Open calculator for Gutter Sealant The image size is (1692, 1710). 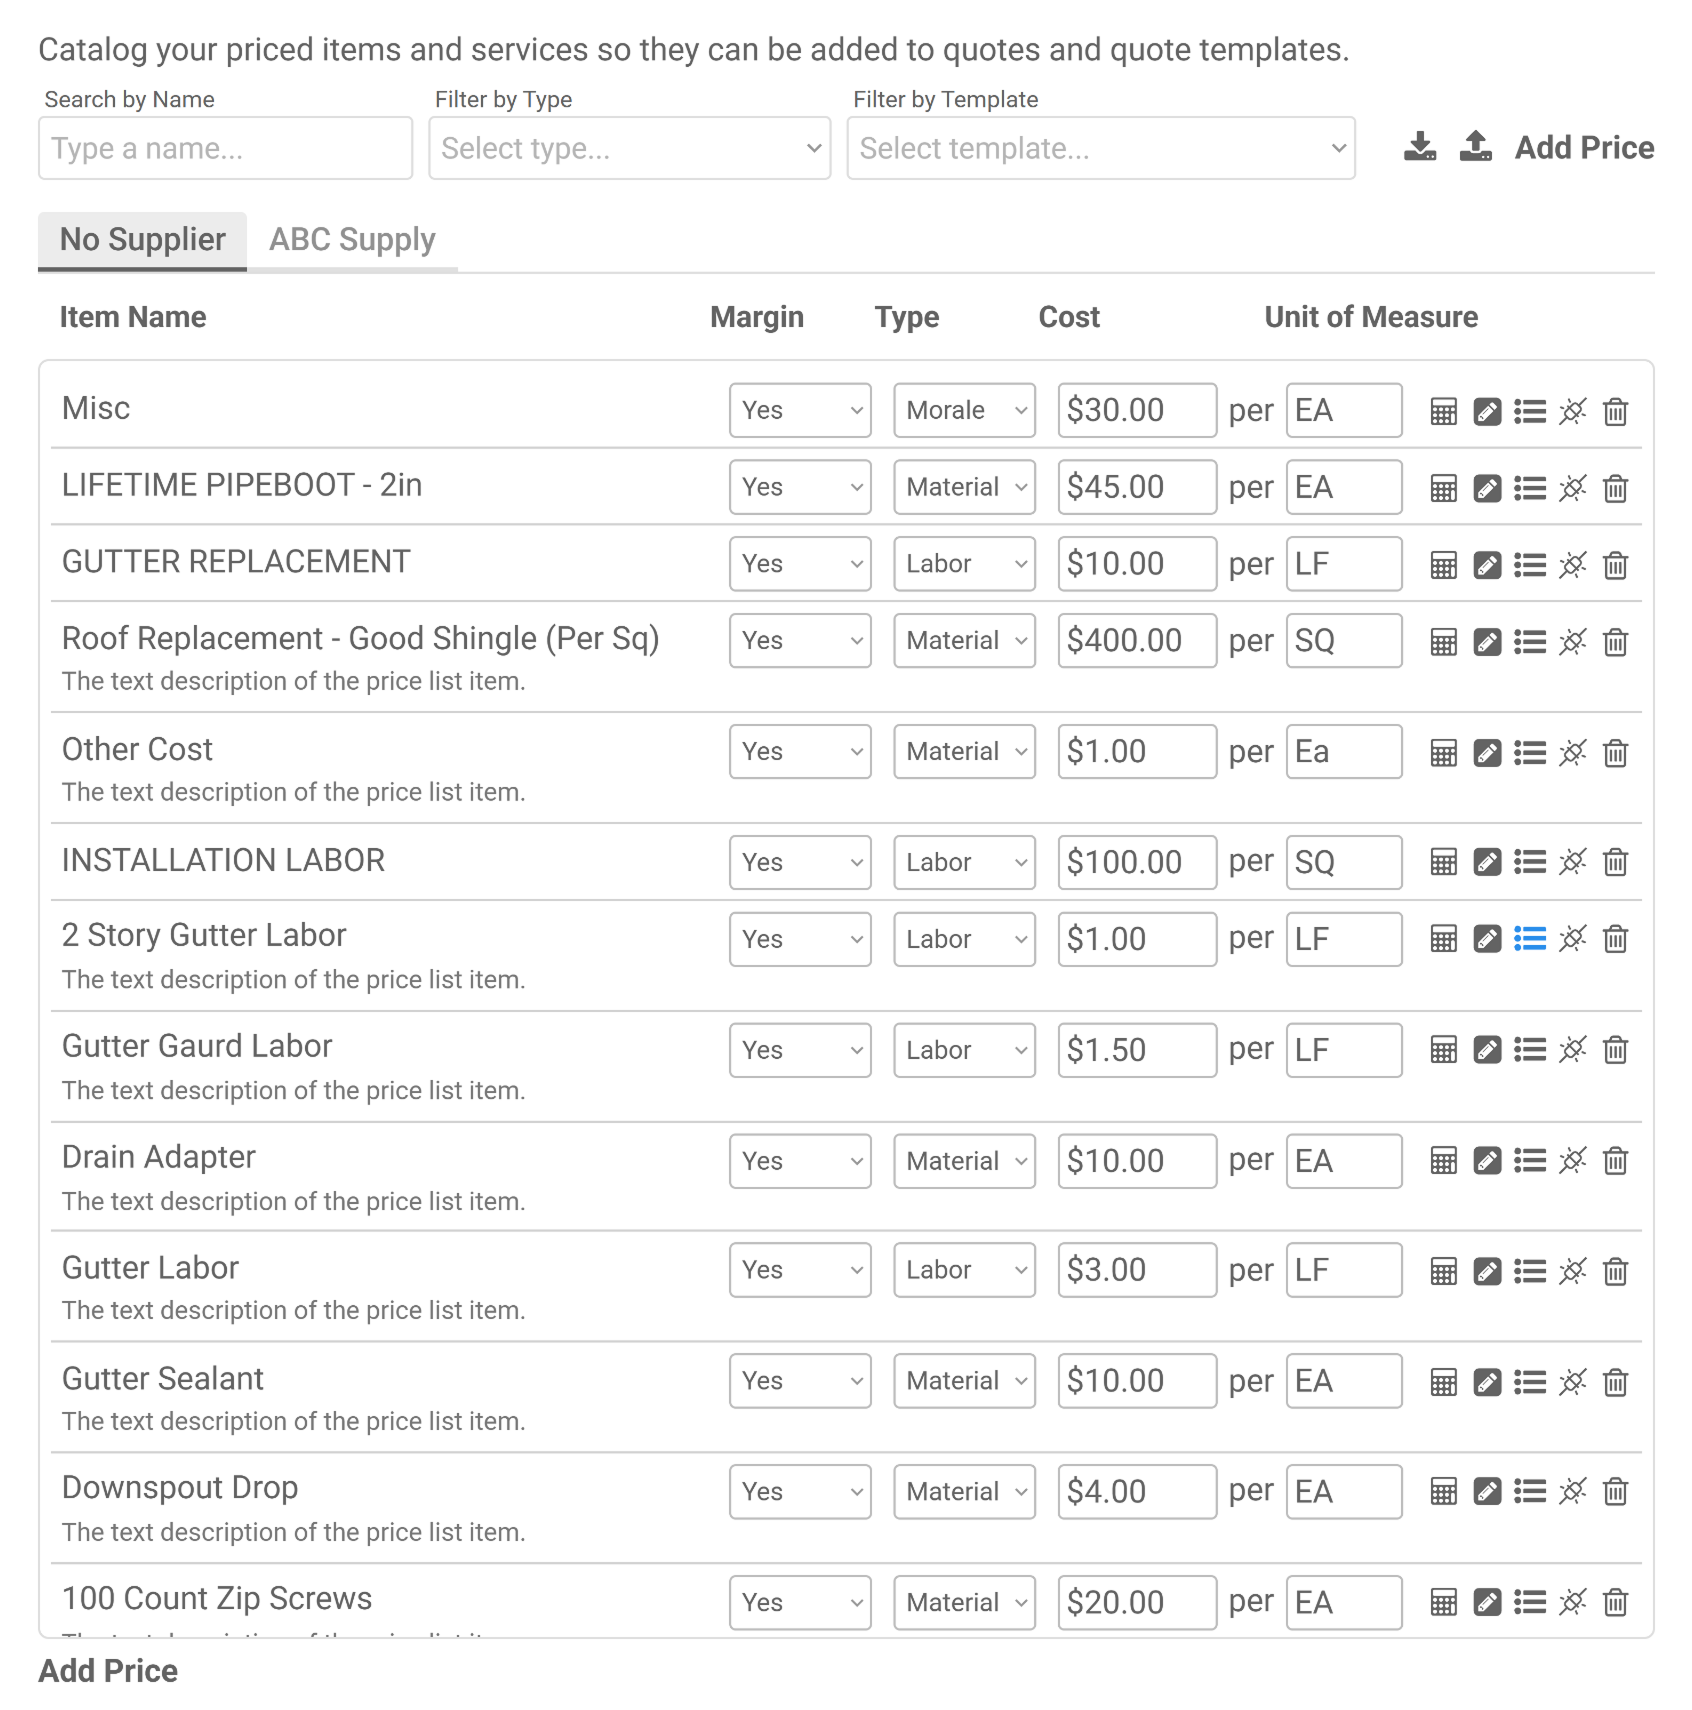1443,1383
